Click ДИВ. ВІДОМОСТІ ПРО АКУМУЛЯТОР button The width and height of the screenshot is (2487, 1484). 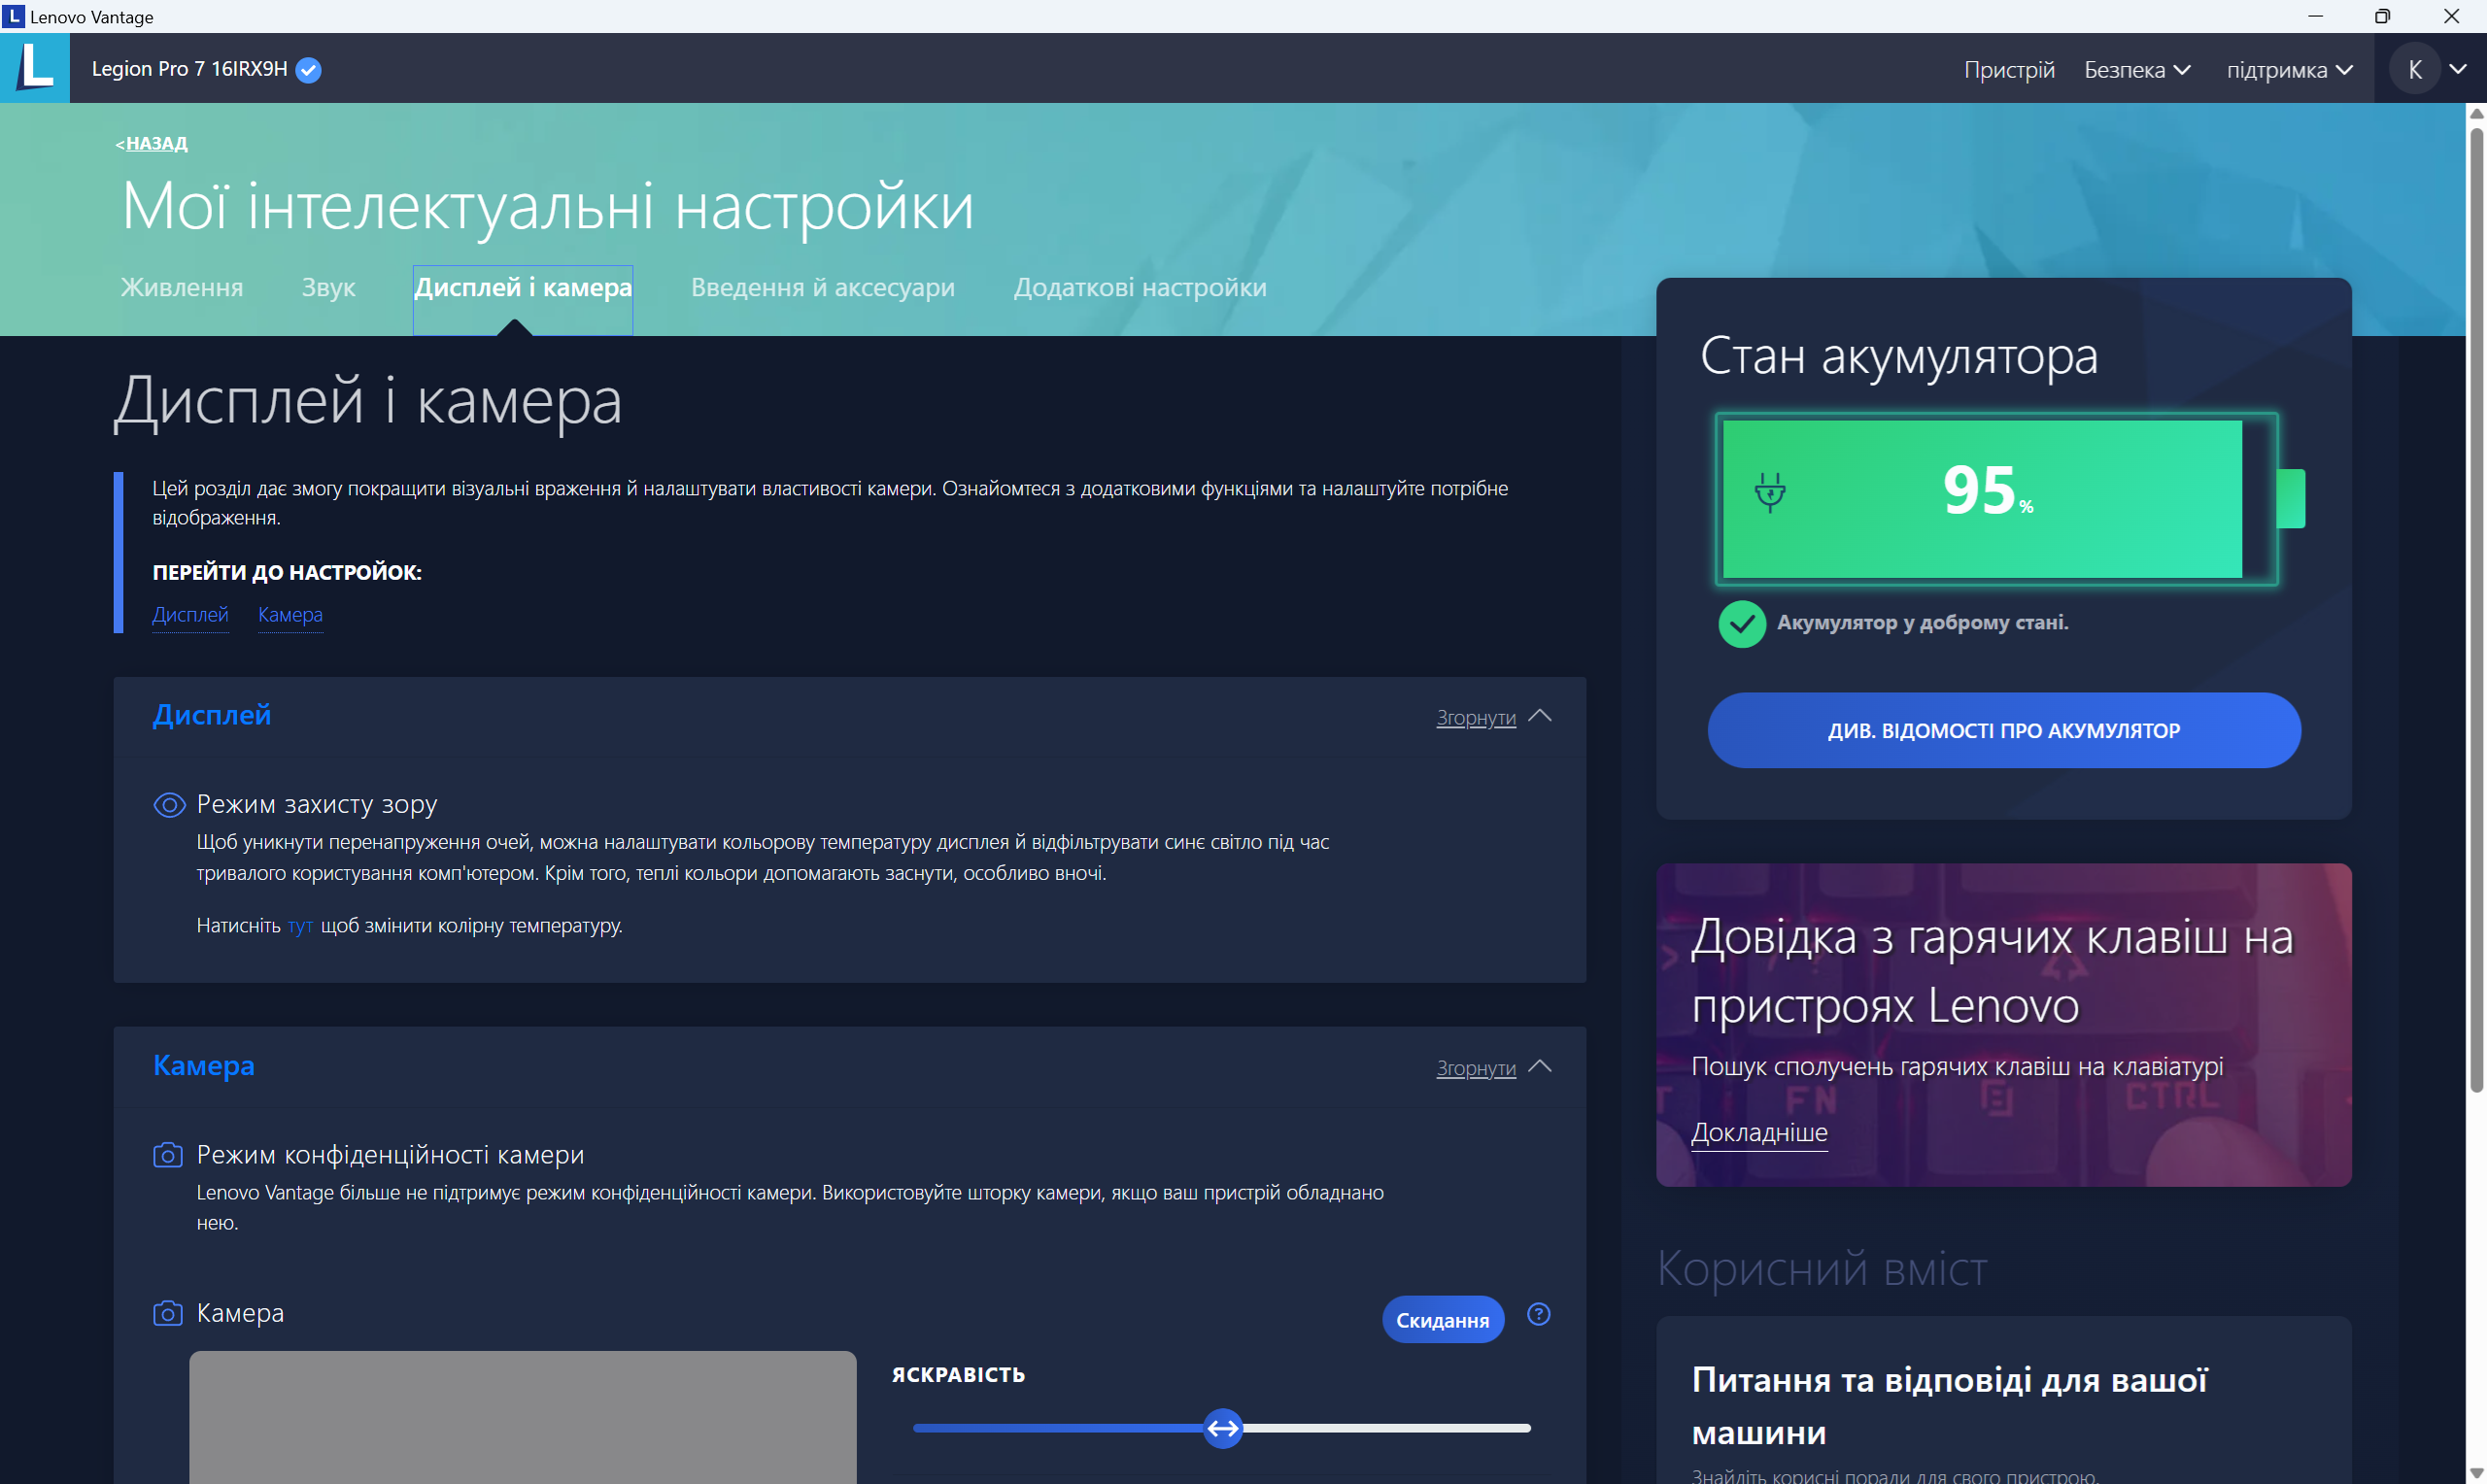(x=2003, y=730)
